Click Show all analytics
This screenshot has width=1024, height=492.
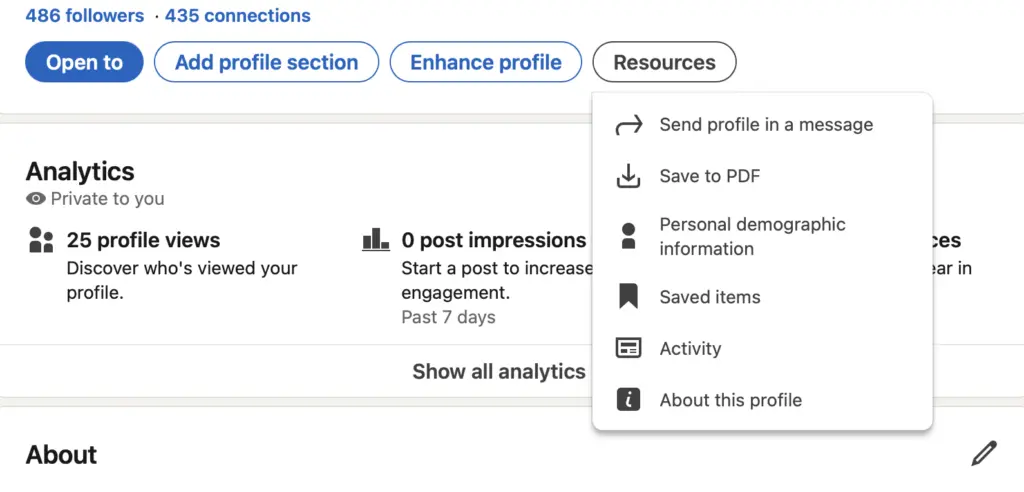pyautogui.click(x=498, y=371)
